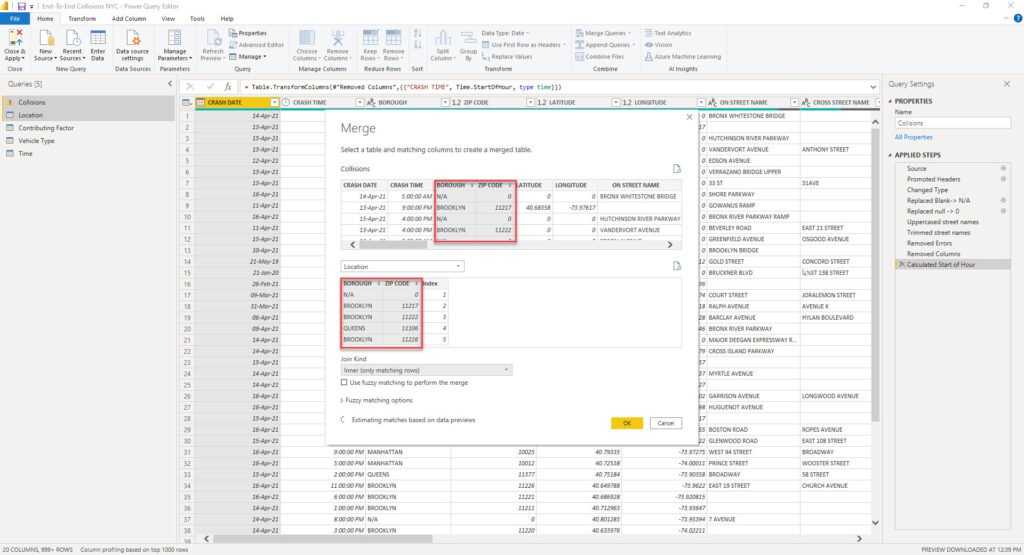Click the gear icon beside the Source step
The height and width of the screenshot is (555, 1024).
click(1003, 168)
